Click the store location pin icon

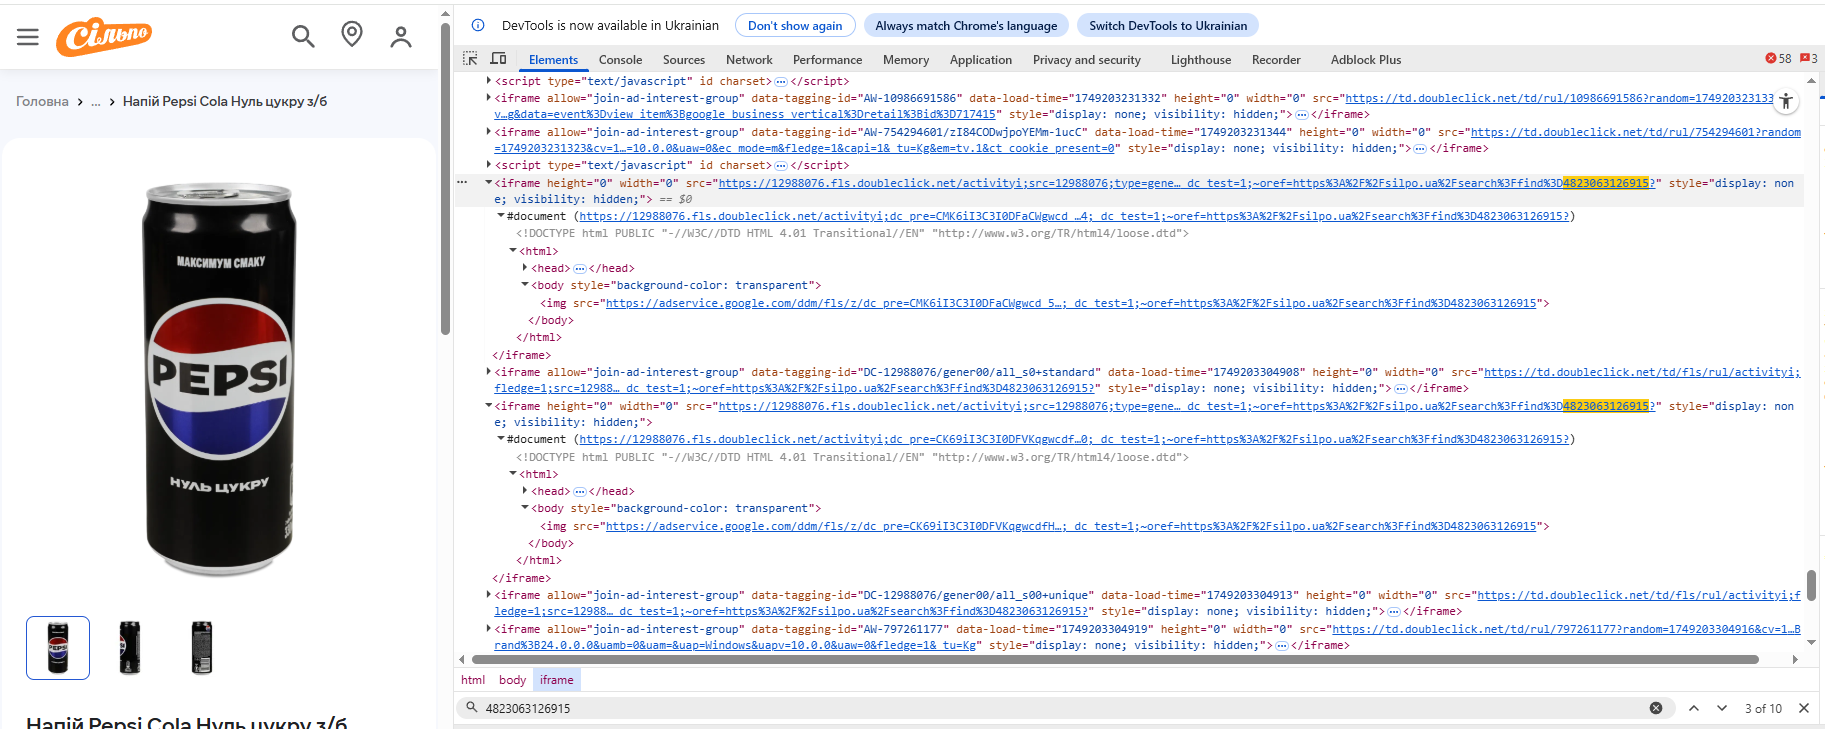coord(352,35)
